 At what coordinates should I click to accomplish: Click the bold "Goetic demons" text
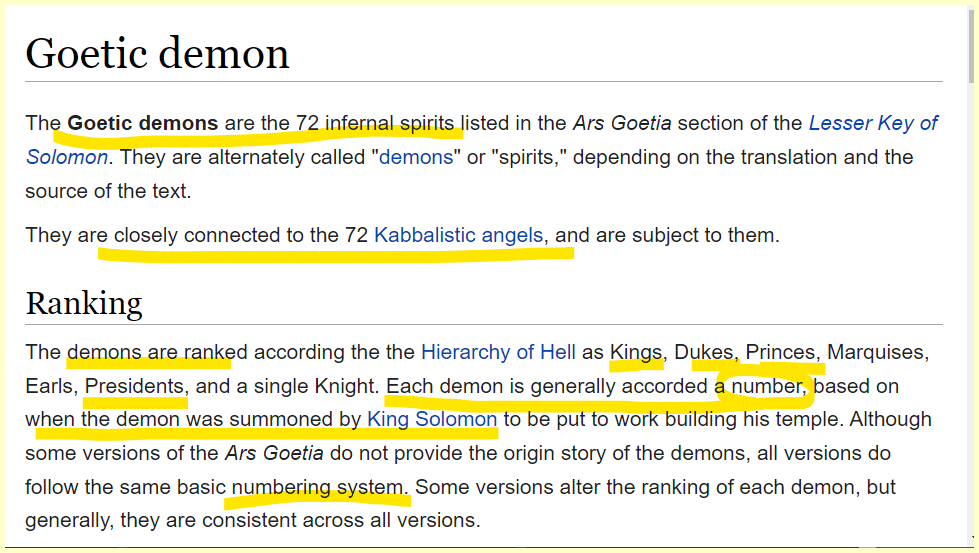click(142, 124)
